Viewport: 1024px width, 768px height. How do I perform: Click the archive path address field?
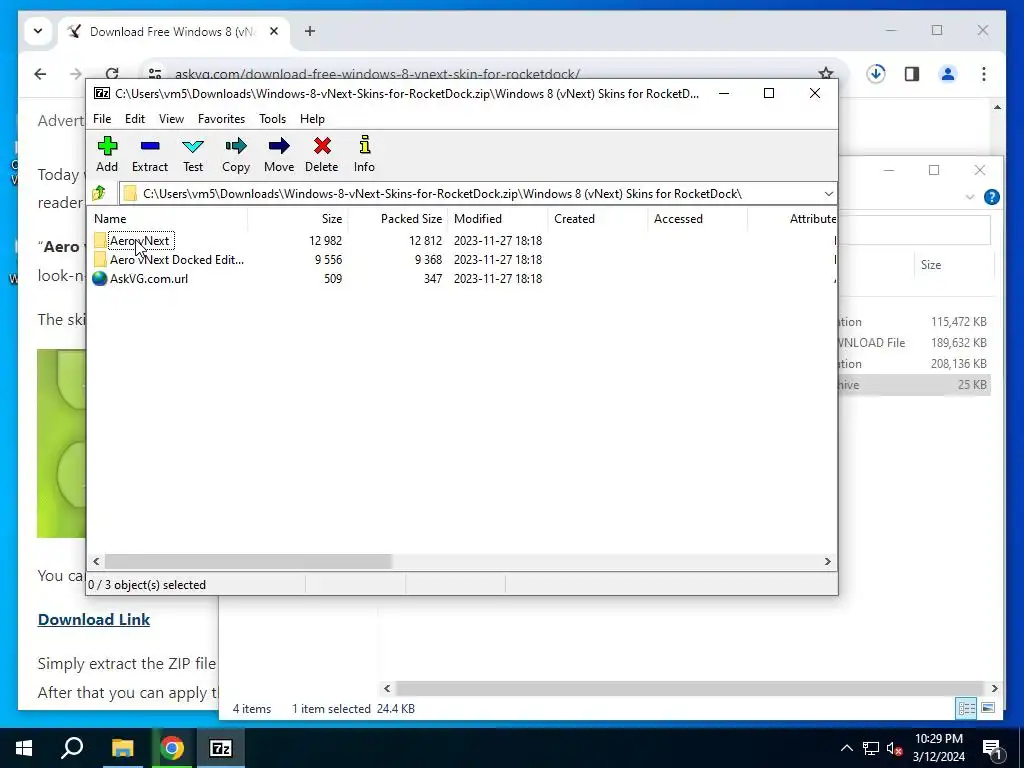[x=472, y=193]
